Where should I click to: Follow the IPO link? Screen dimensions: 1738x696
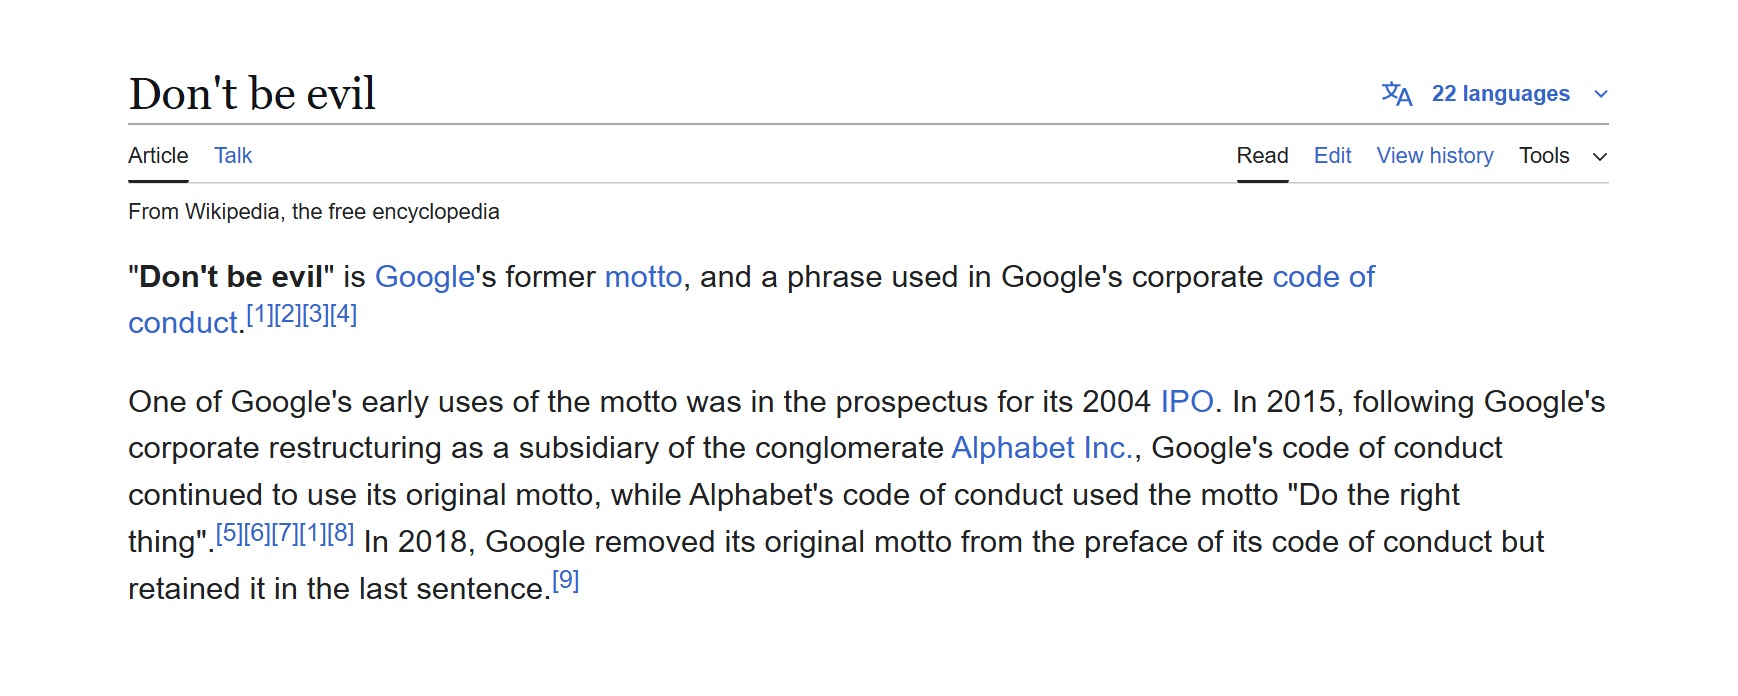(1187, 402)
